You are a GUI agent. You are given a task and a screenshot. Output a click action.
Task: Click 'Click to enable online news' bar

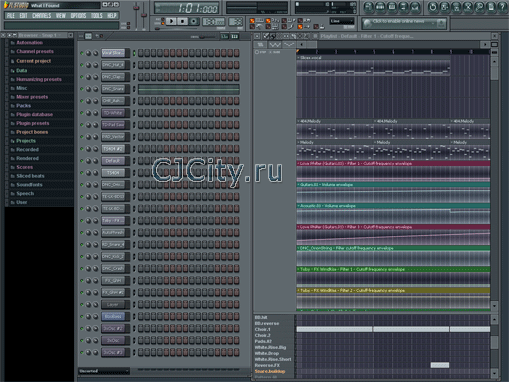click(x=404, y=23)
